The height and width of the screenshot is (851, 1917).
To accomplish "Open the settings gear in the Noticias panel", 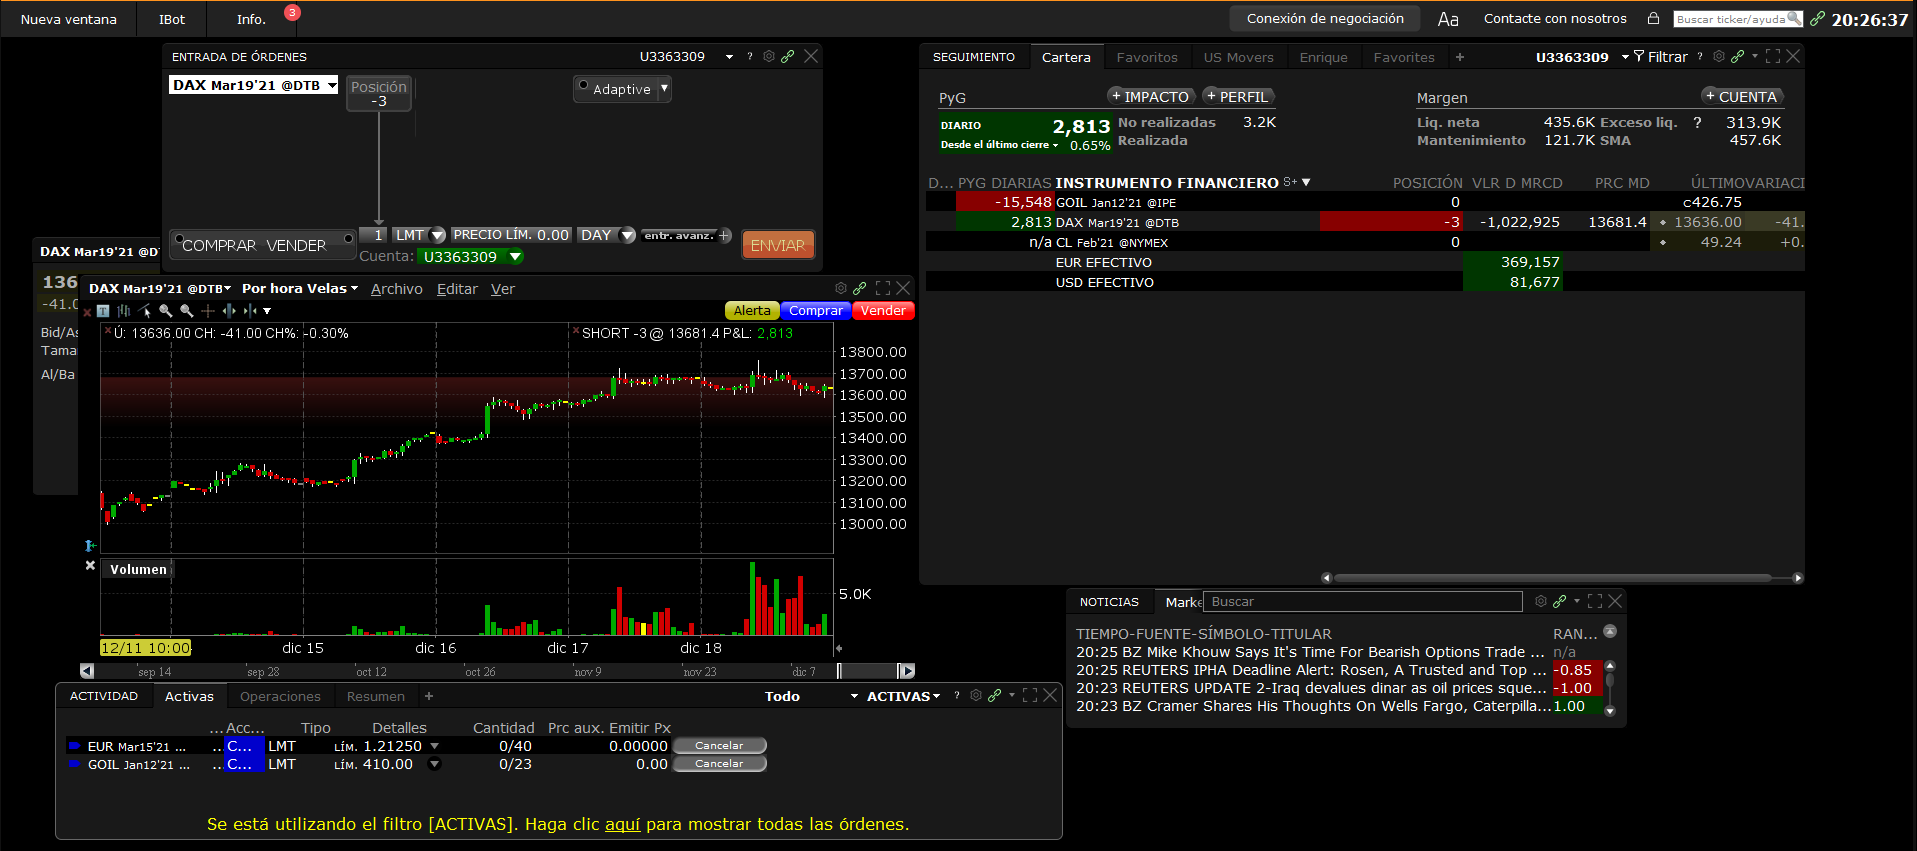I will [x=1541, y=601].
